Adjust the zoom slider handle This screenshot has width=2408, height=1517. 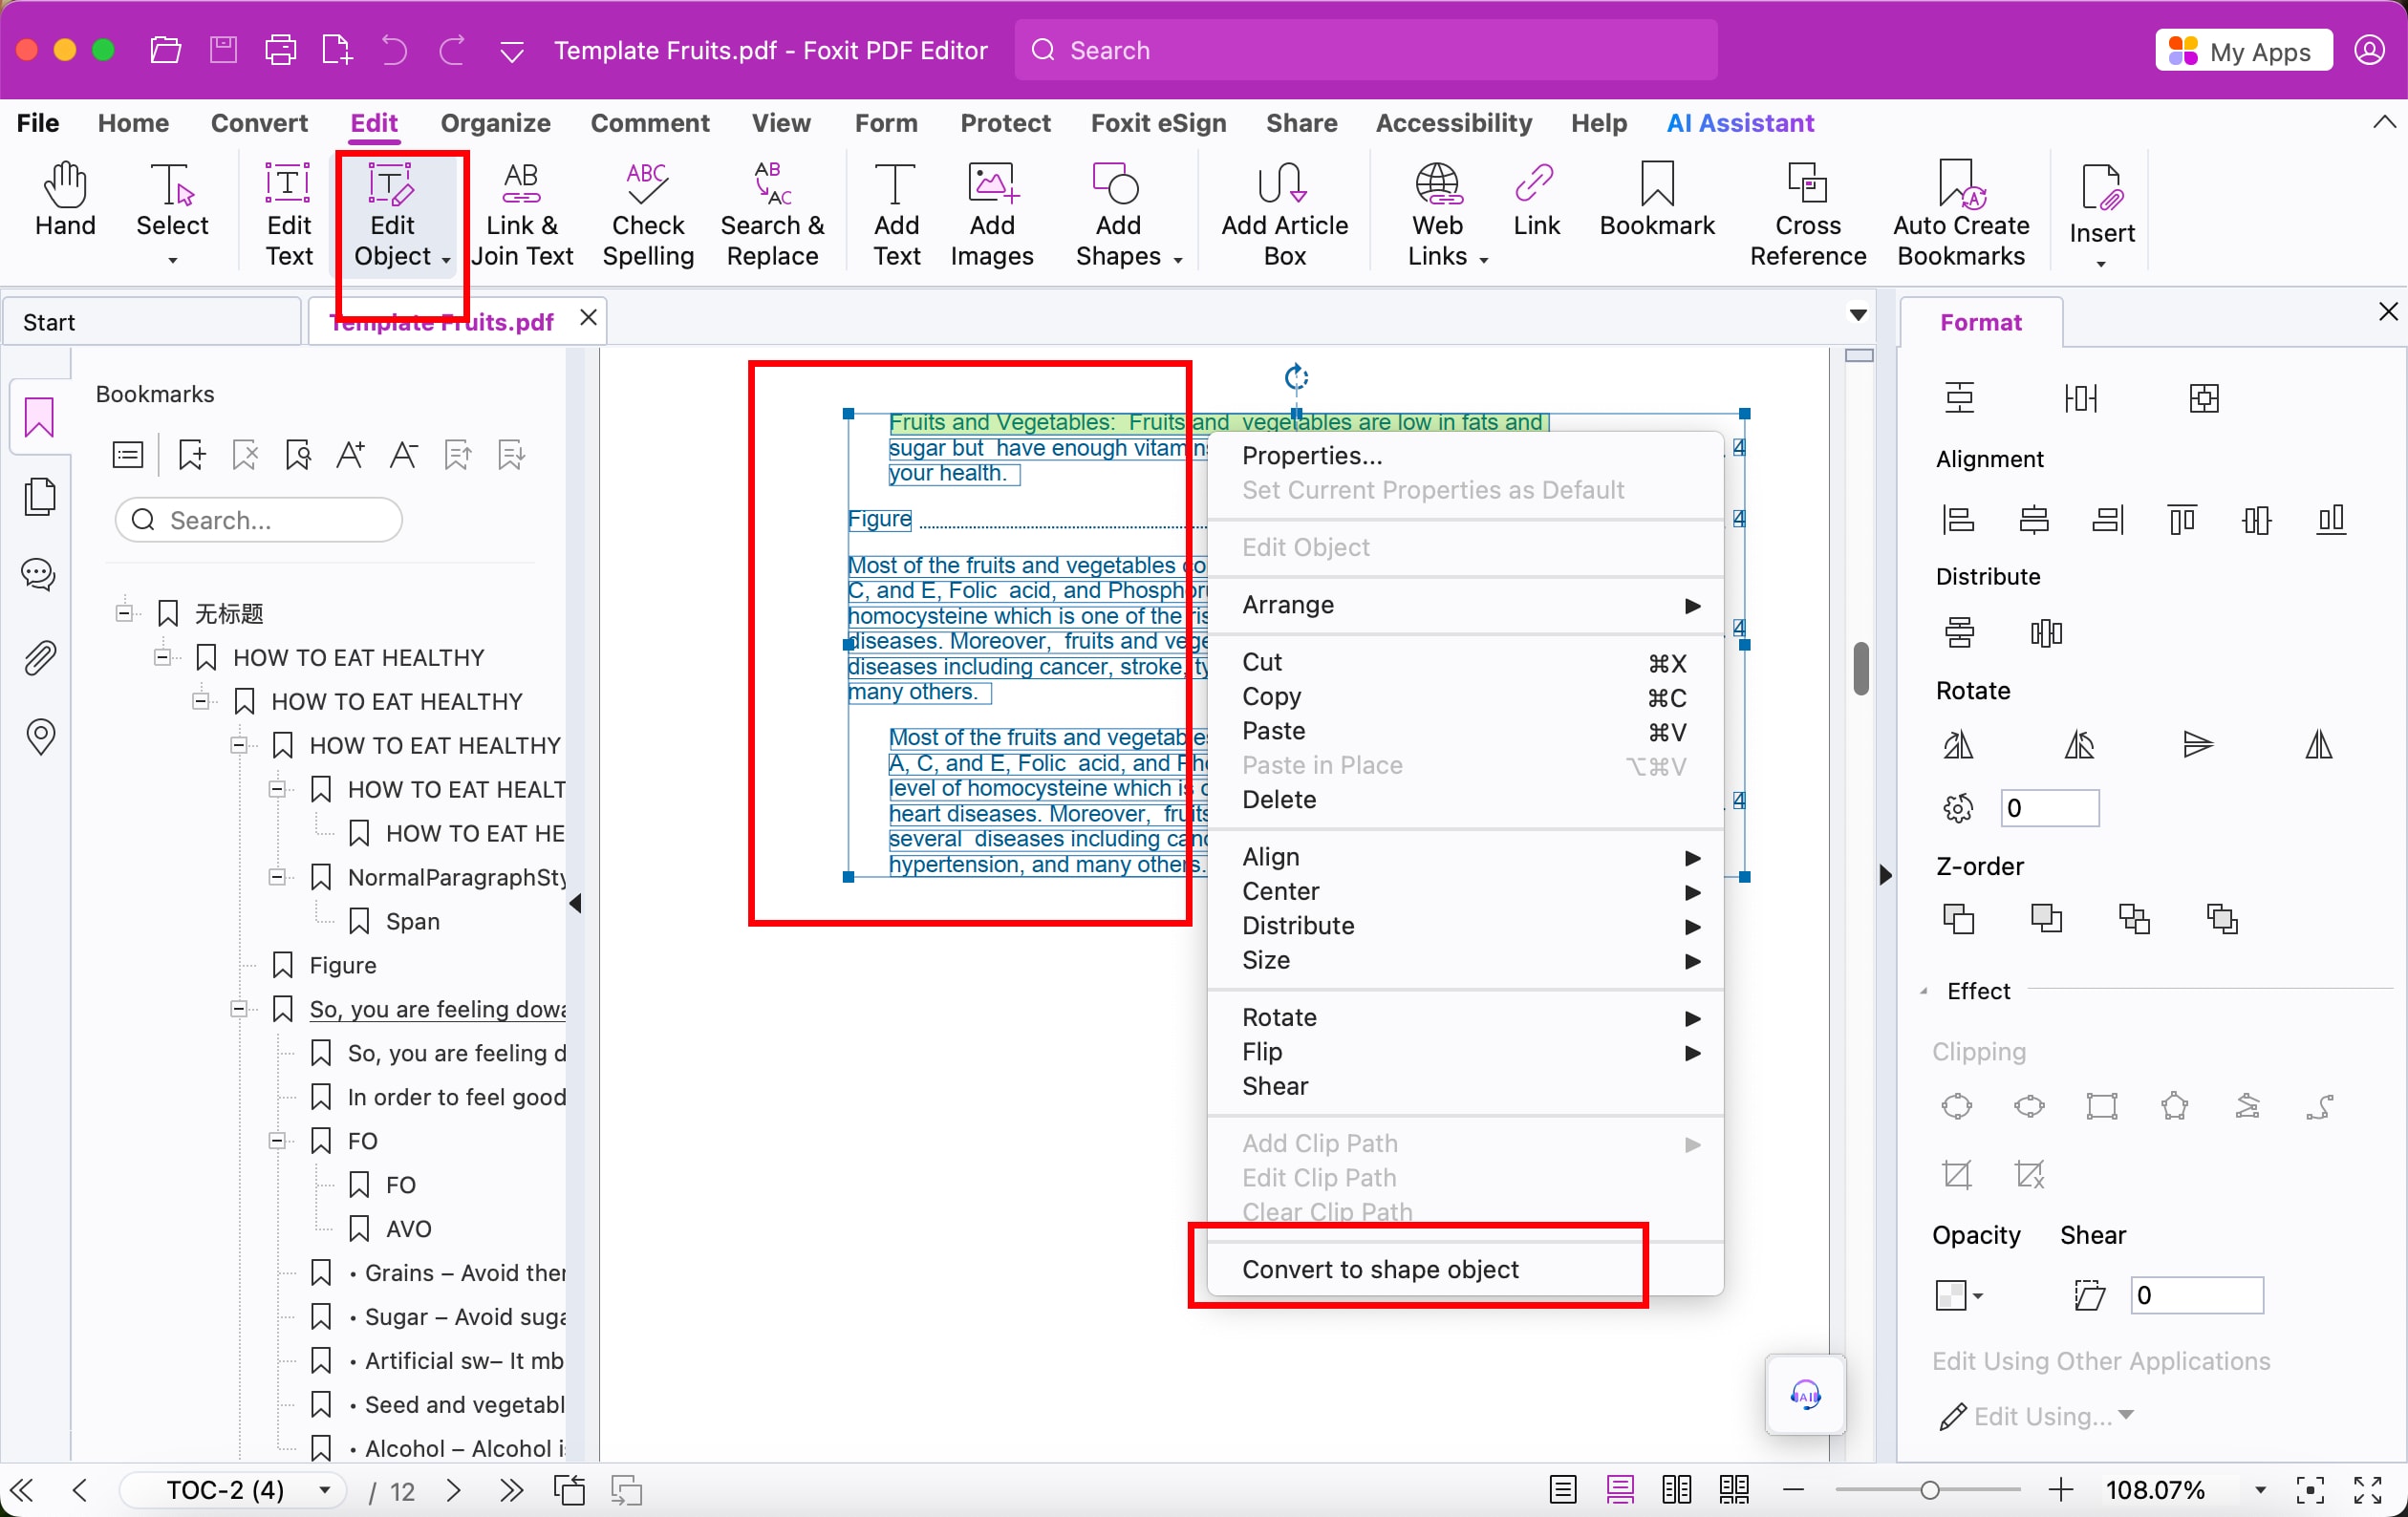(x=1930, y=1490)
